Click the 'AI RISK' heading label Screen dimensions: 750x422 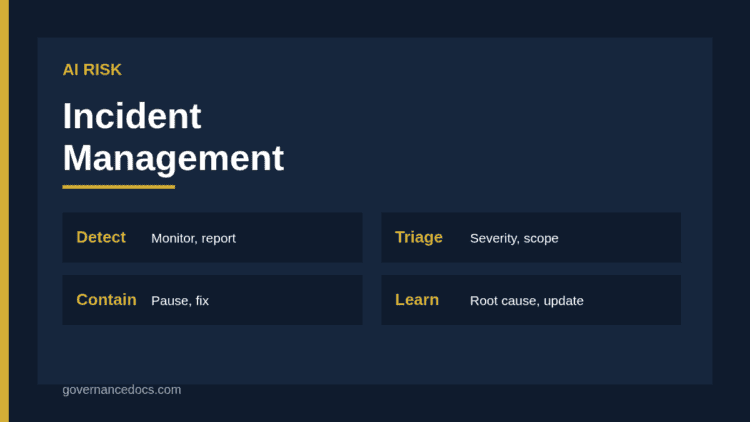click(x=92, y=70)
